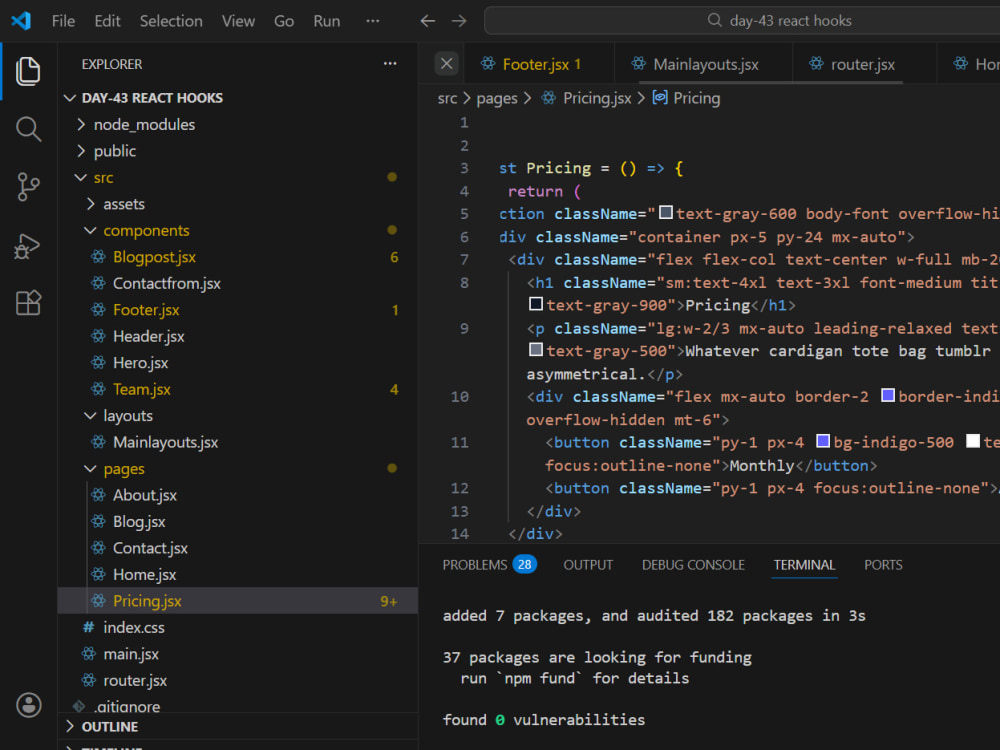This screenshot has width=1000, height=750.
Task: Open the PROBLEMS panel tab
Action: pos(489,565)
